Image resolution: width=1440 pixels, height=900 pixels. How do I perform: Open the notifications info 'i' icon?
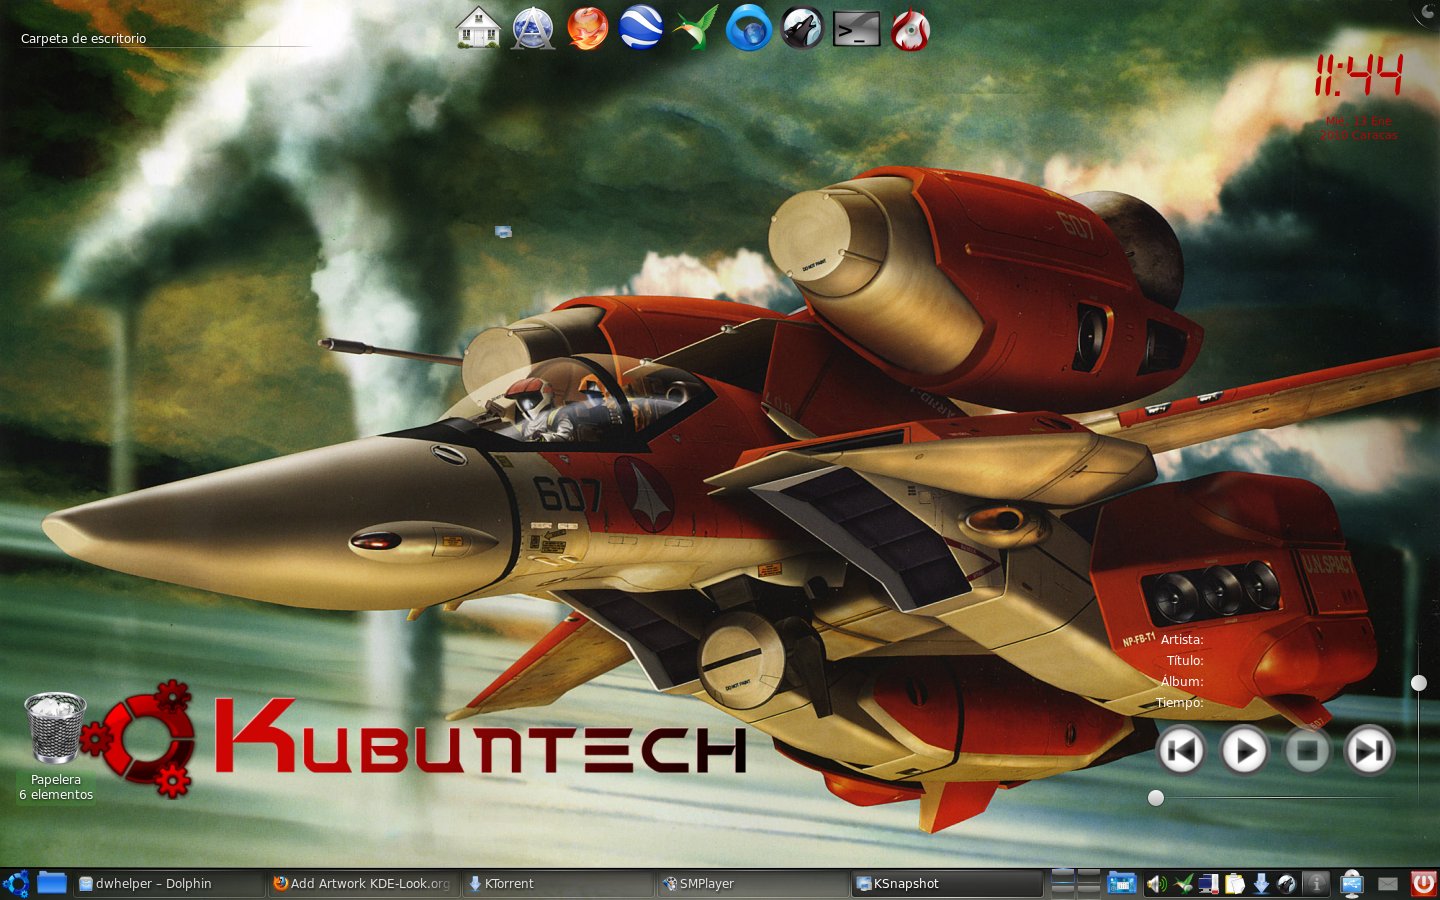(x=1316, y=884)
